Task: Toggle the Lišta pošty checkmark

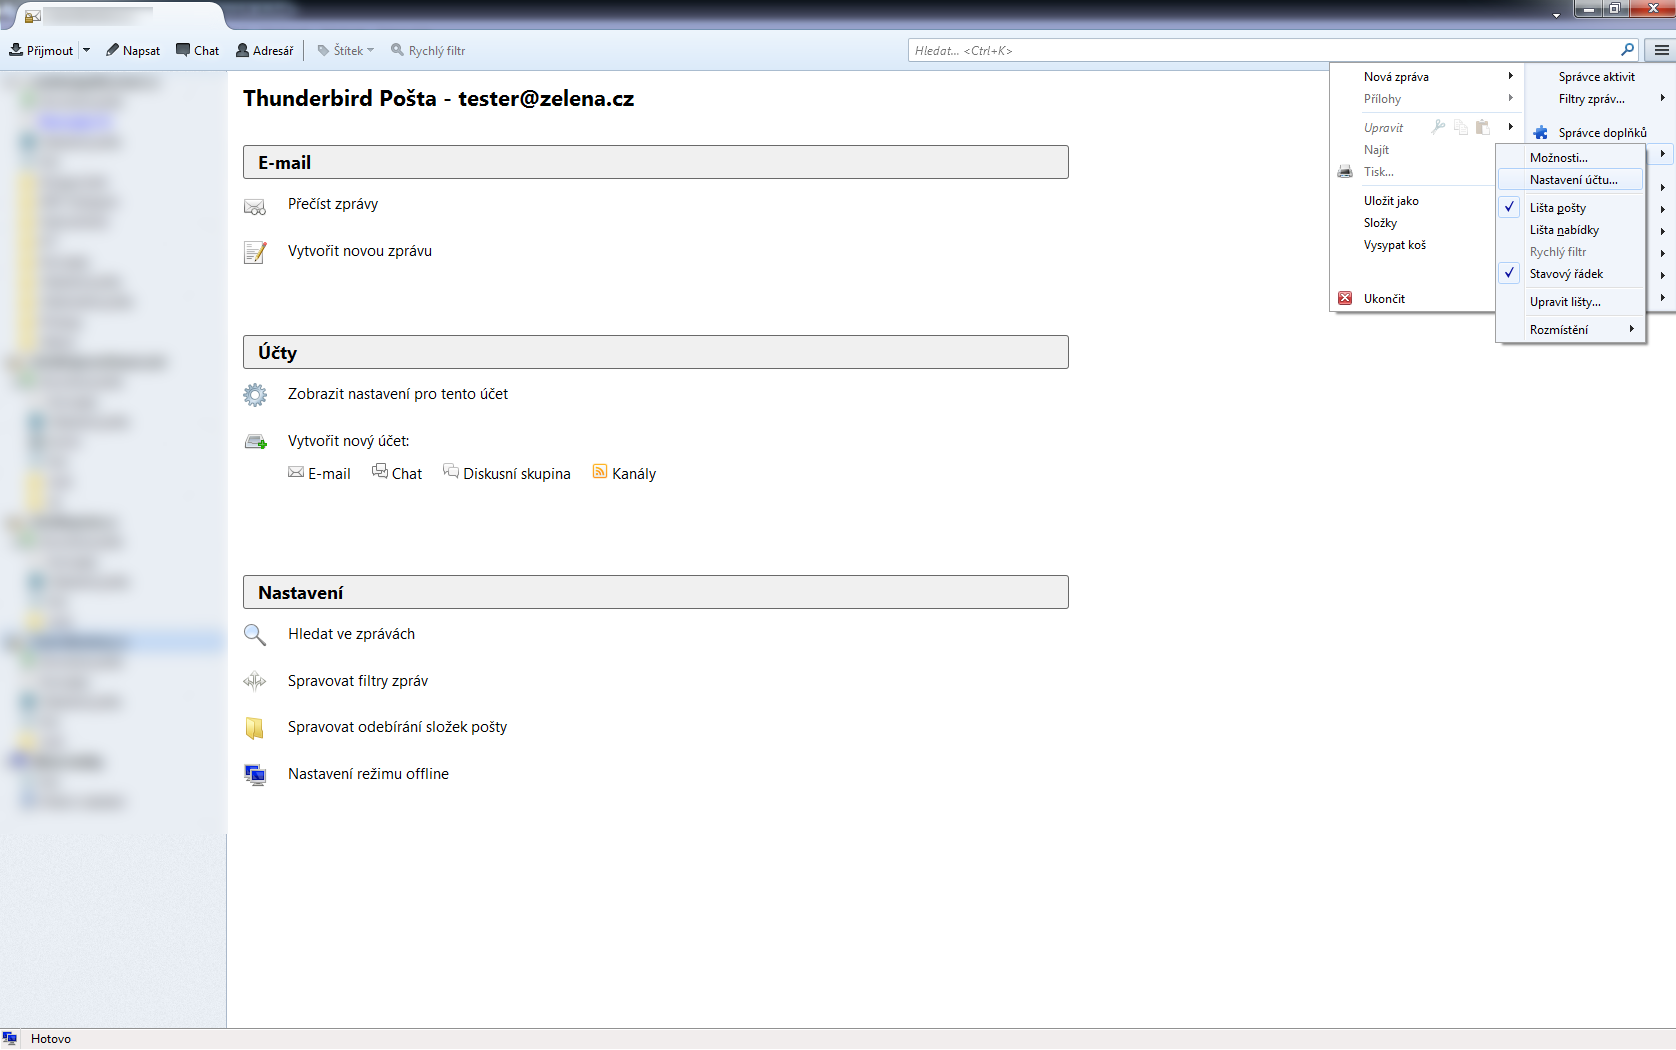Action: pyautogui.click(x=1510, y=208)
